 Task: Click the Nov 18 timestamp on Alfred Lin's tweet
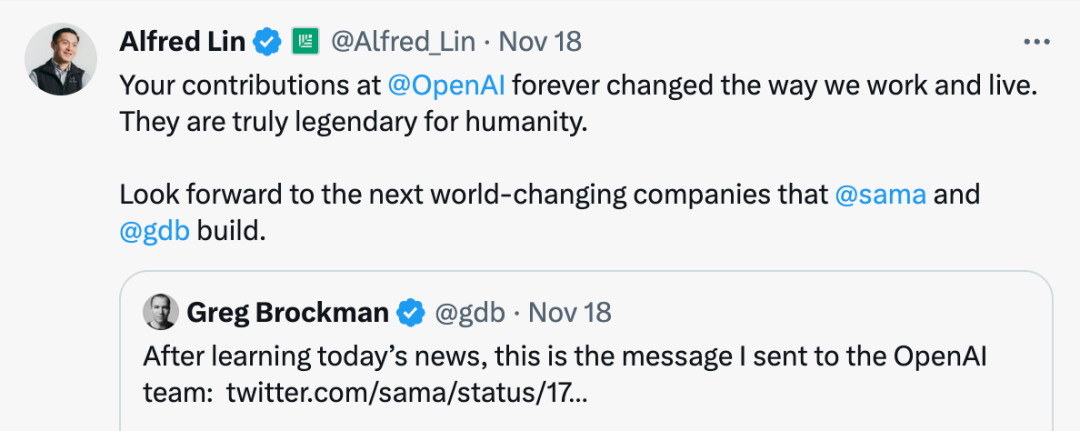click(540, 42)
